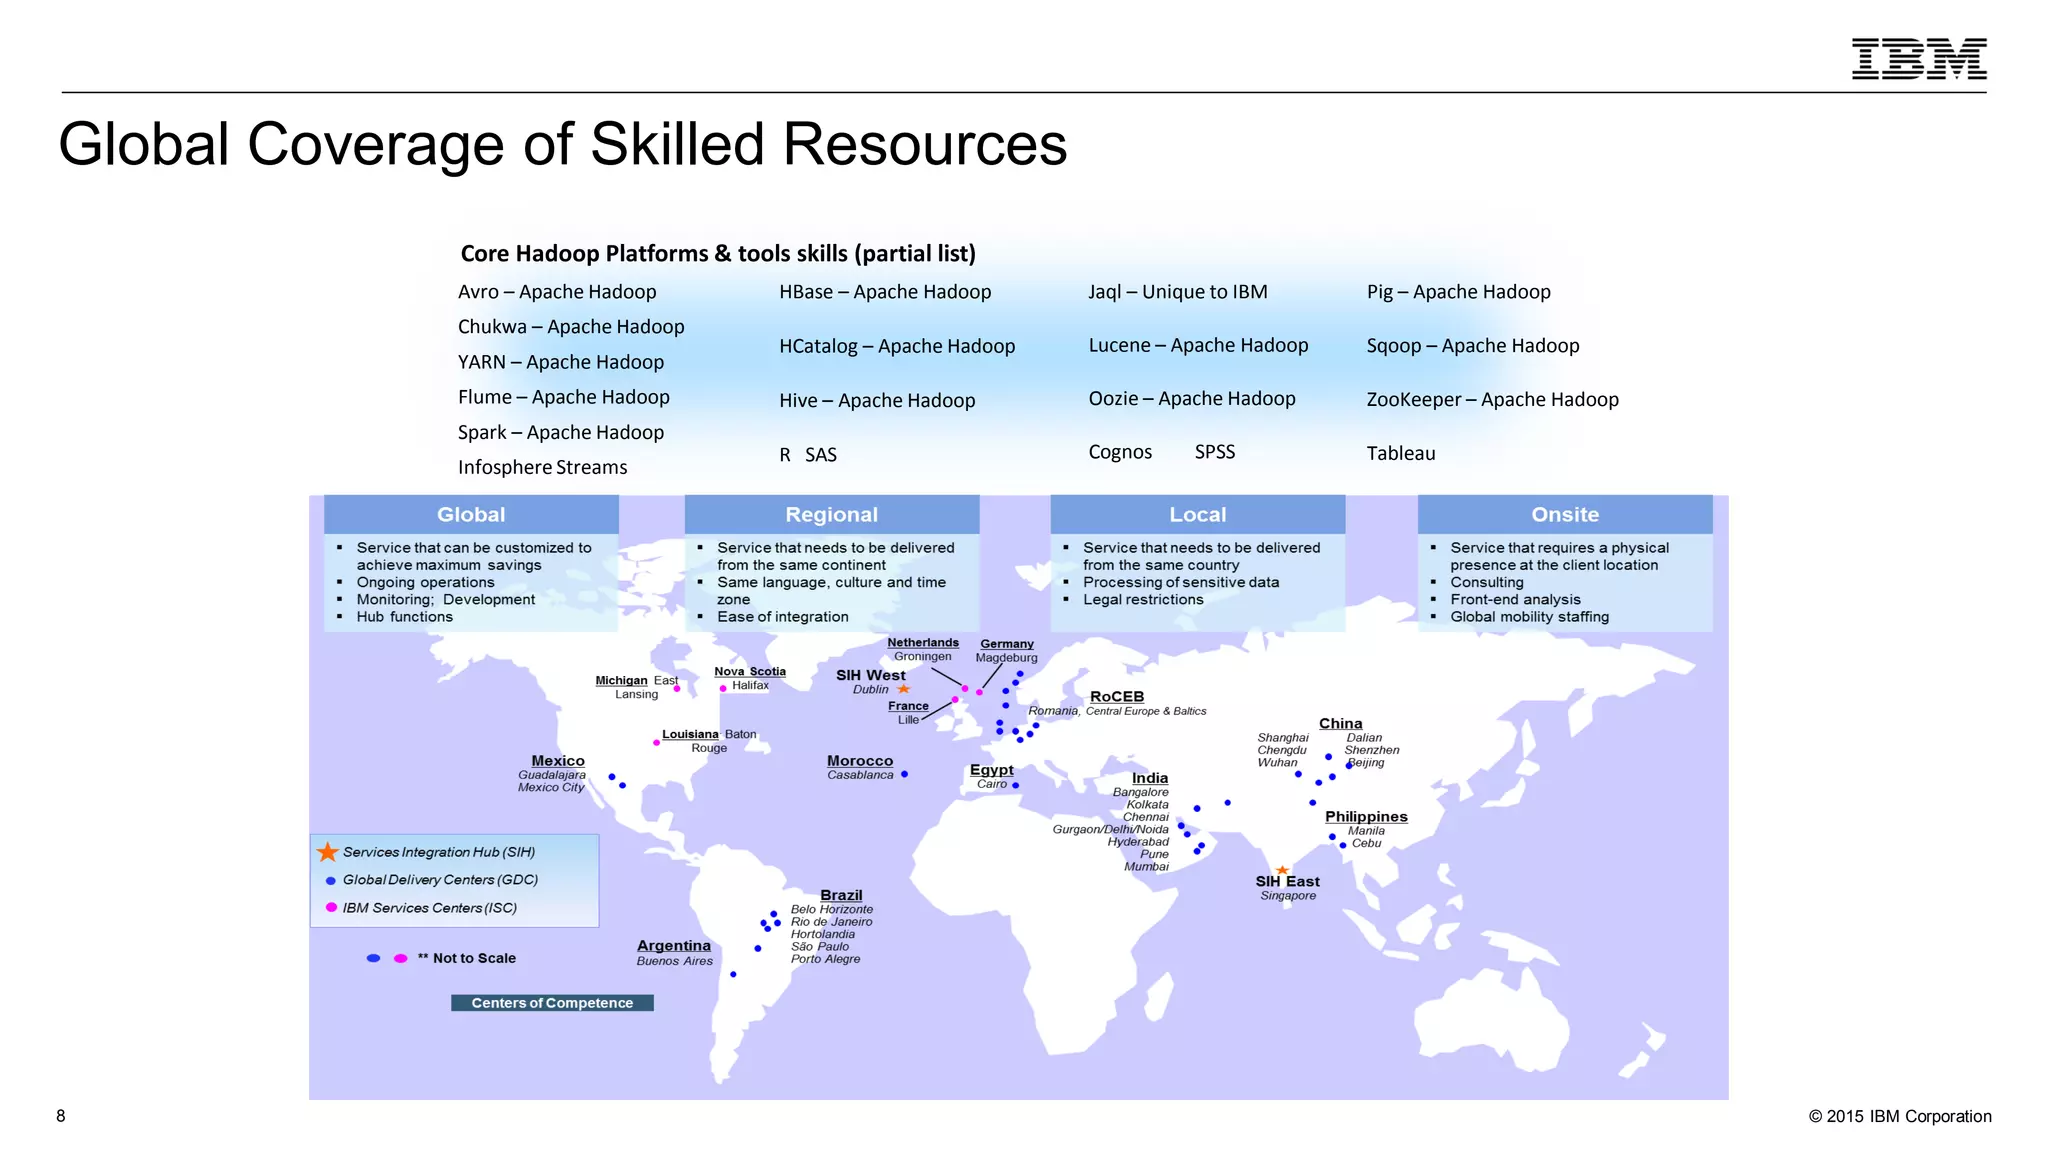Click Spark – Apache Hadoop

click(561, 432)
